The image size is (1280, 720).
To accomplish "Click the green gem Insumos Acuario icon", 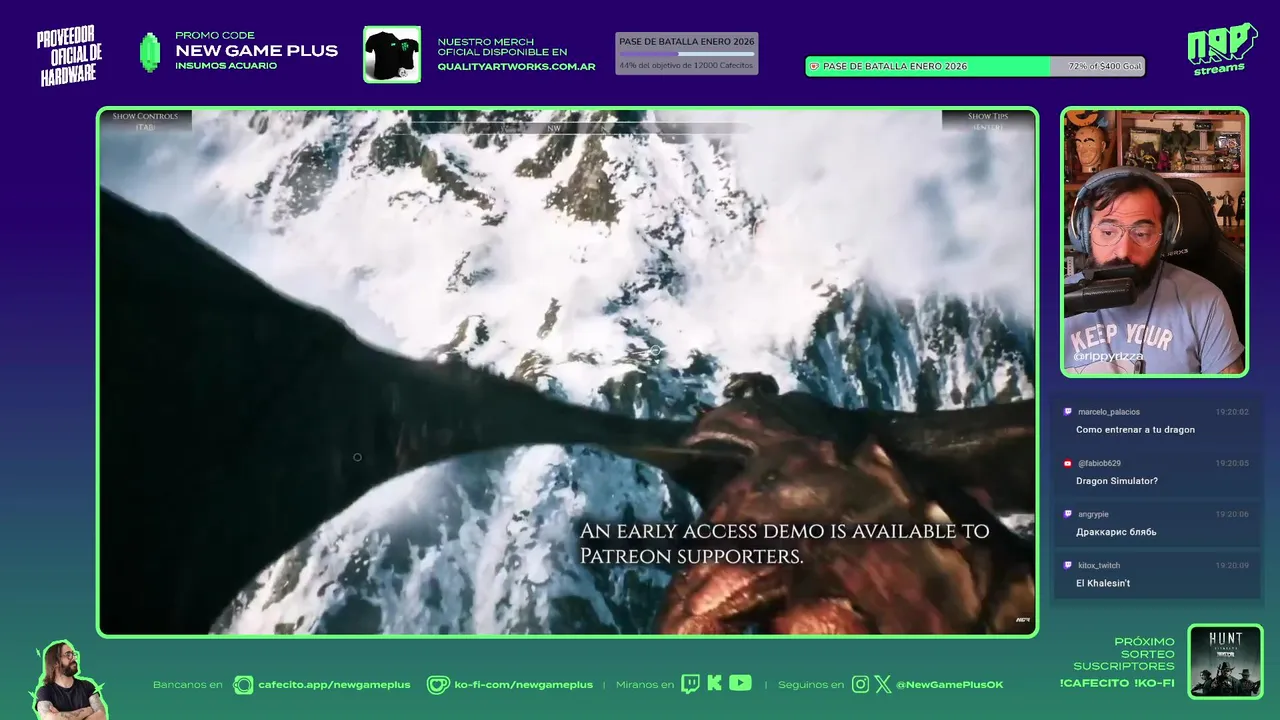I will pos(150,52).
